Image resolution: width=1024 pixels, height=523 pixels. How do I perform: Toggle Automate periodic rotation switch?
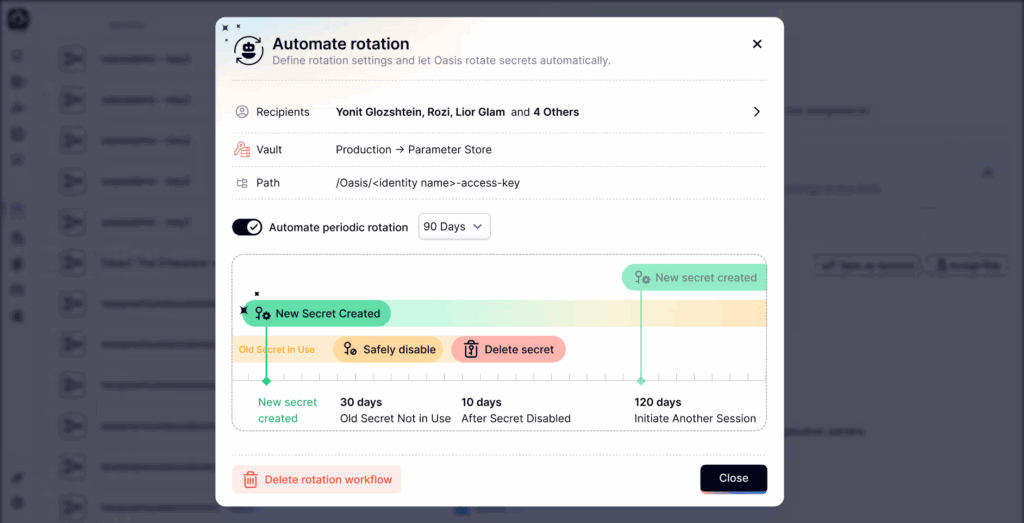pyautogui.click(x=247, y=227)
